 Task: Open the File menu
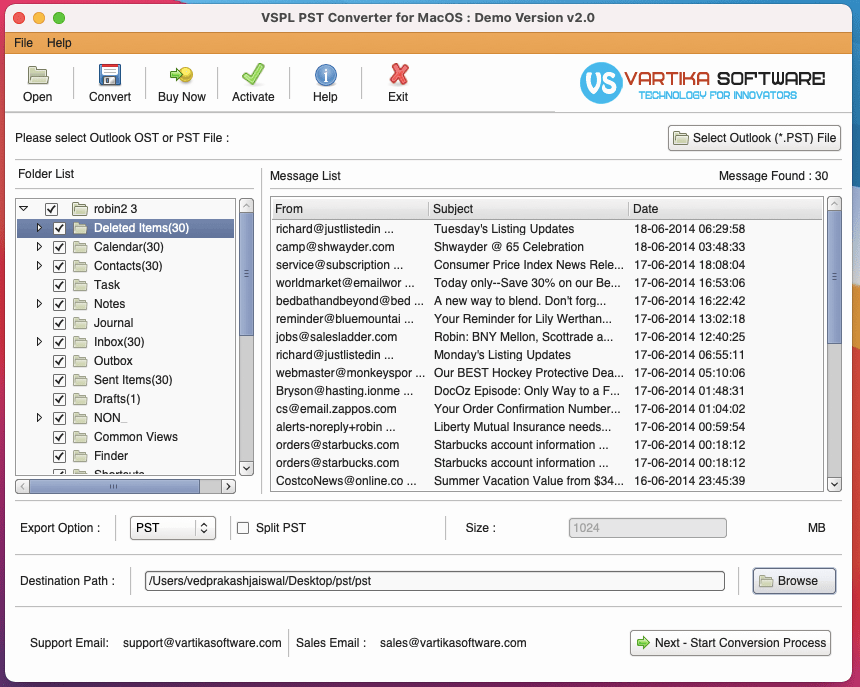pos(24,43)
